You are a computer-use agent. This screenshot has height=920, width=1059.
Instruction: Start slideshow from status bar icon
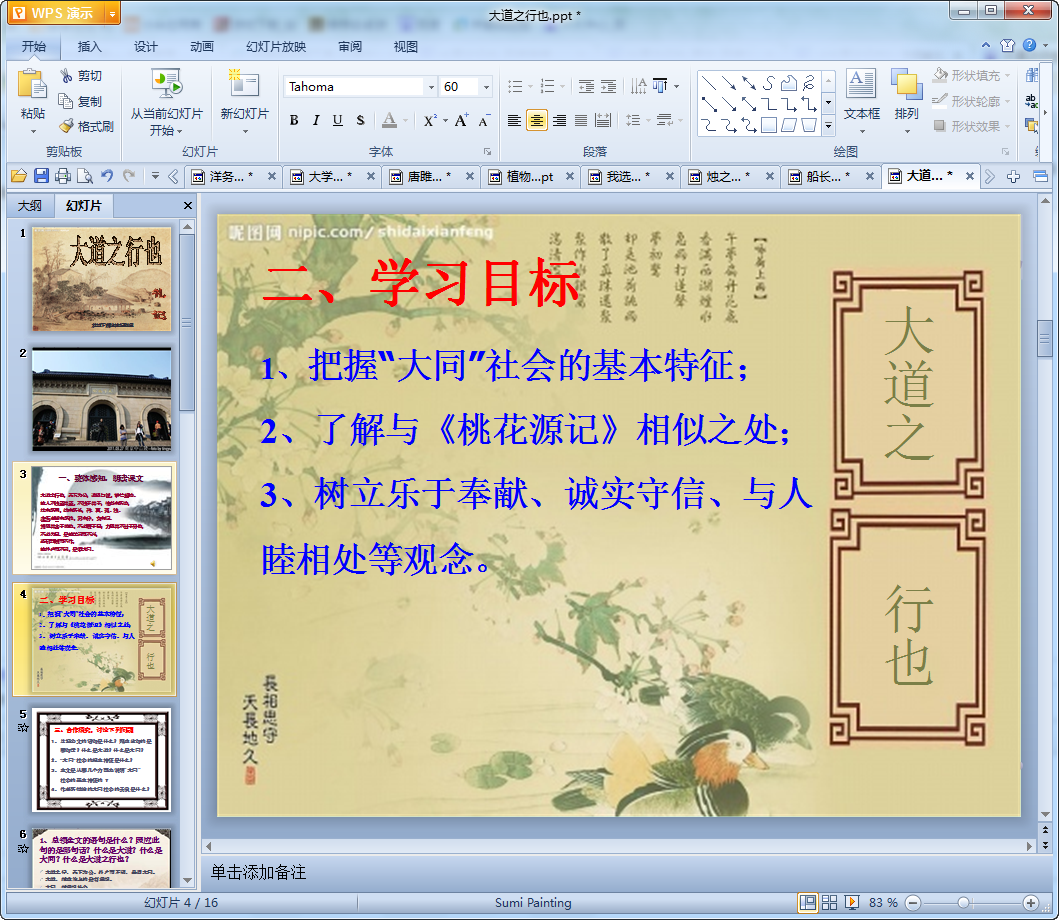(852, 902)
